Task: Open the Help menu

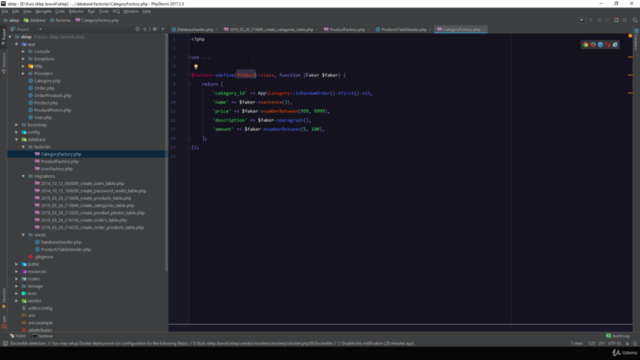Action: click(x=147, y=11)
